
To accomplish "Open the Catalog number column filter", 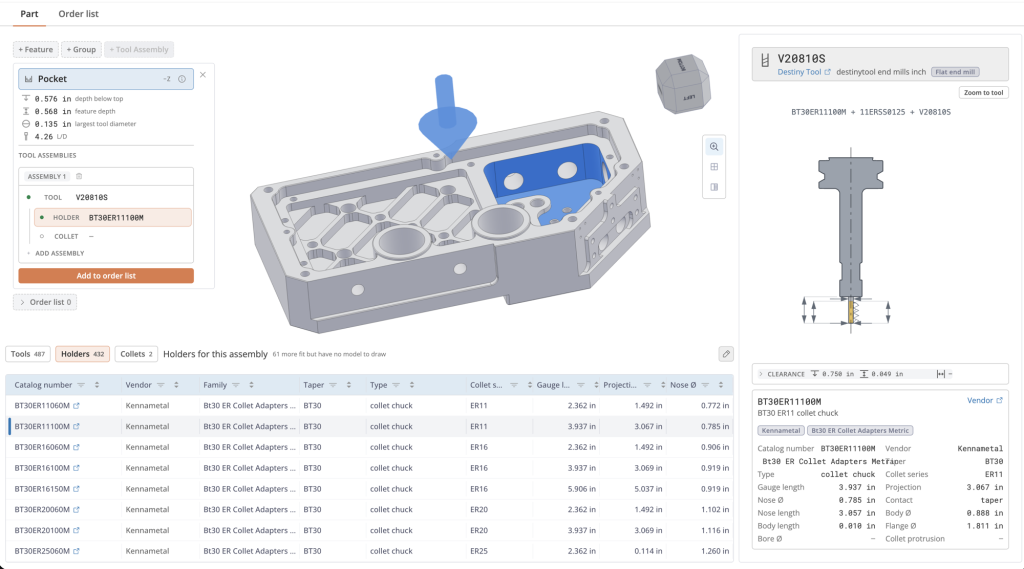I will (81, 385).
